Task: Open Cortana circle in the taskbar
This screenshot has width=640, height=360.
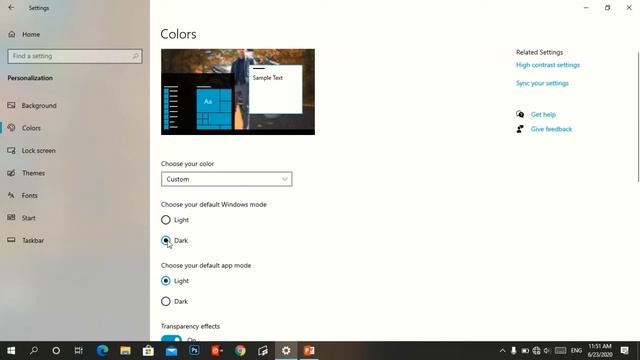Action: tap(56, 351)
